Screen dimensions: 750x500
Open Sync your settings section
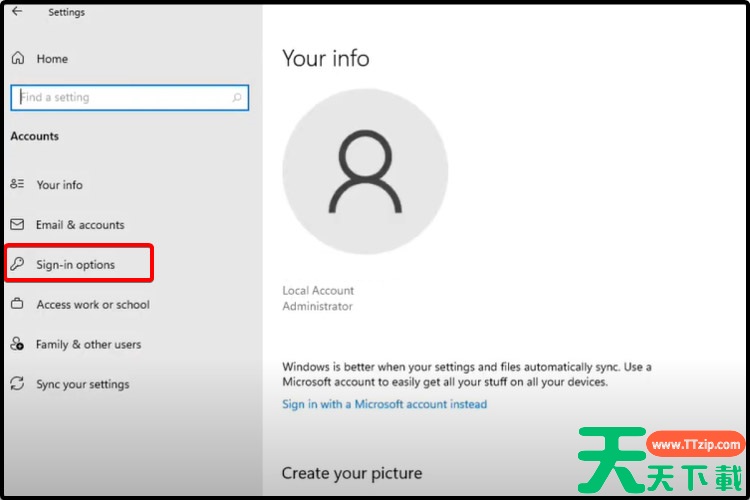pos(83,385)
